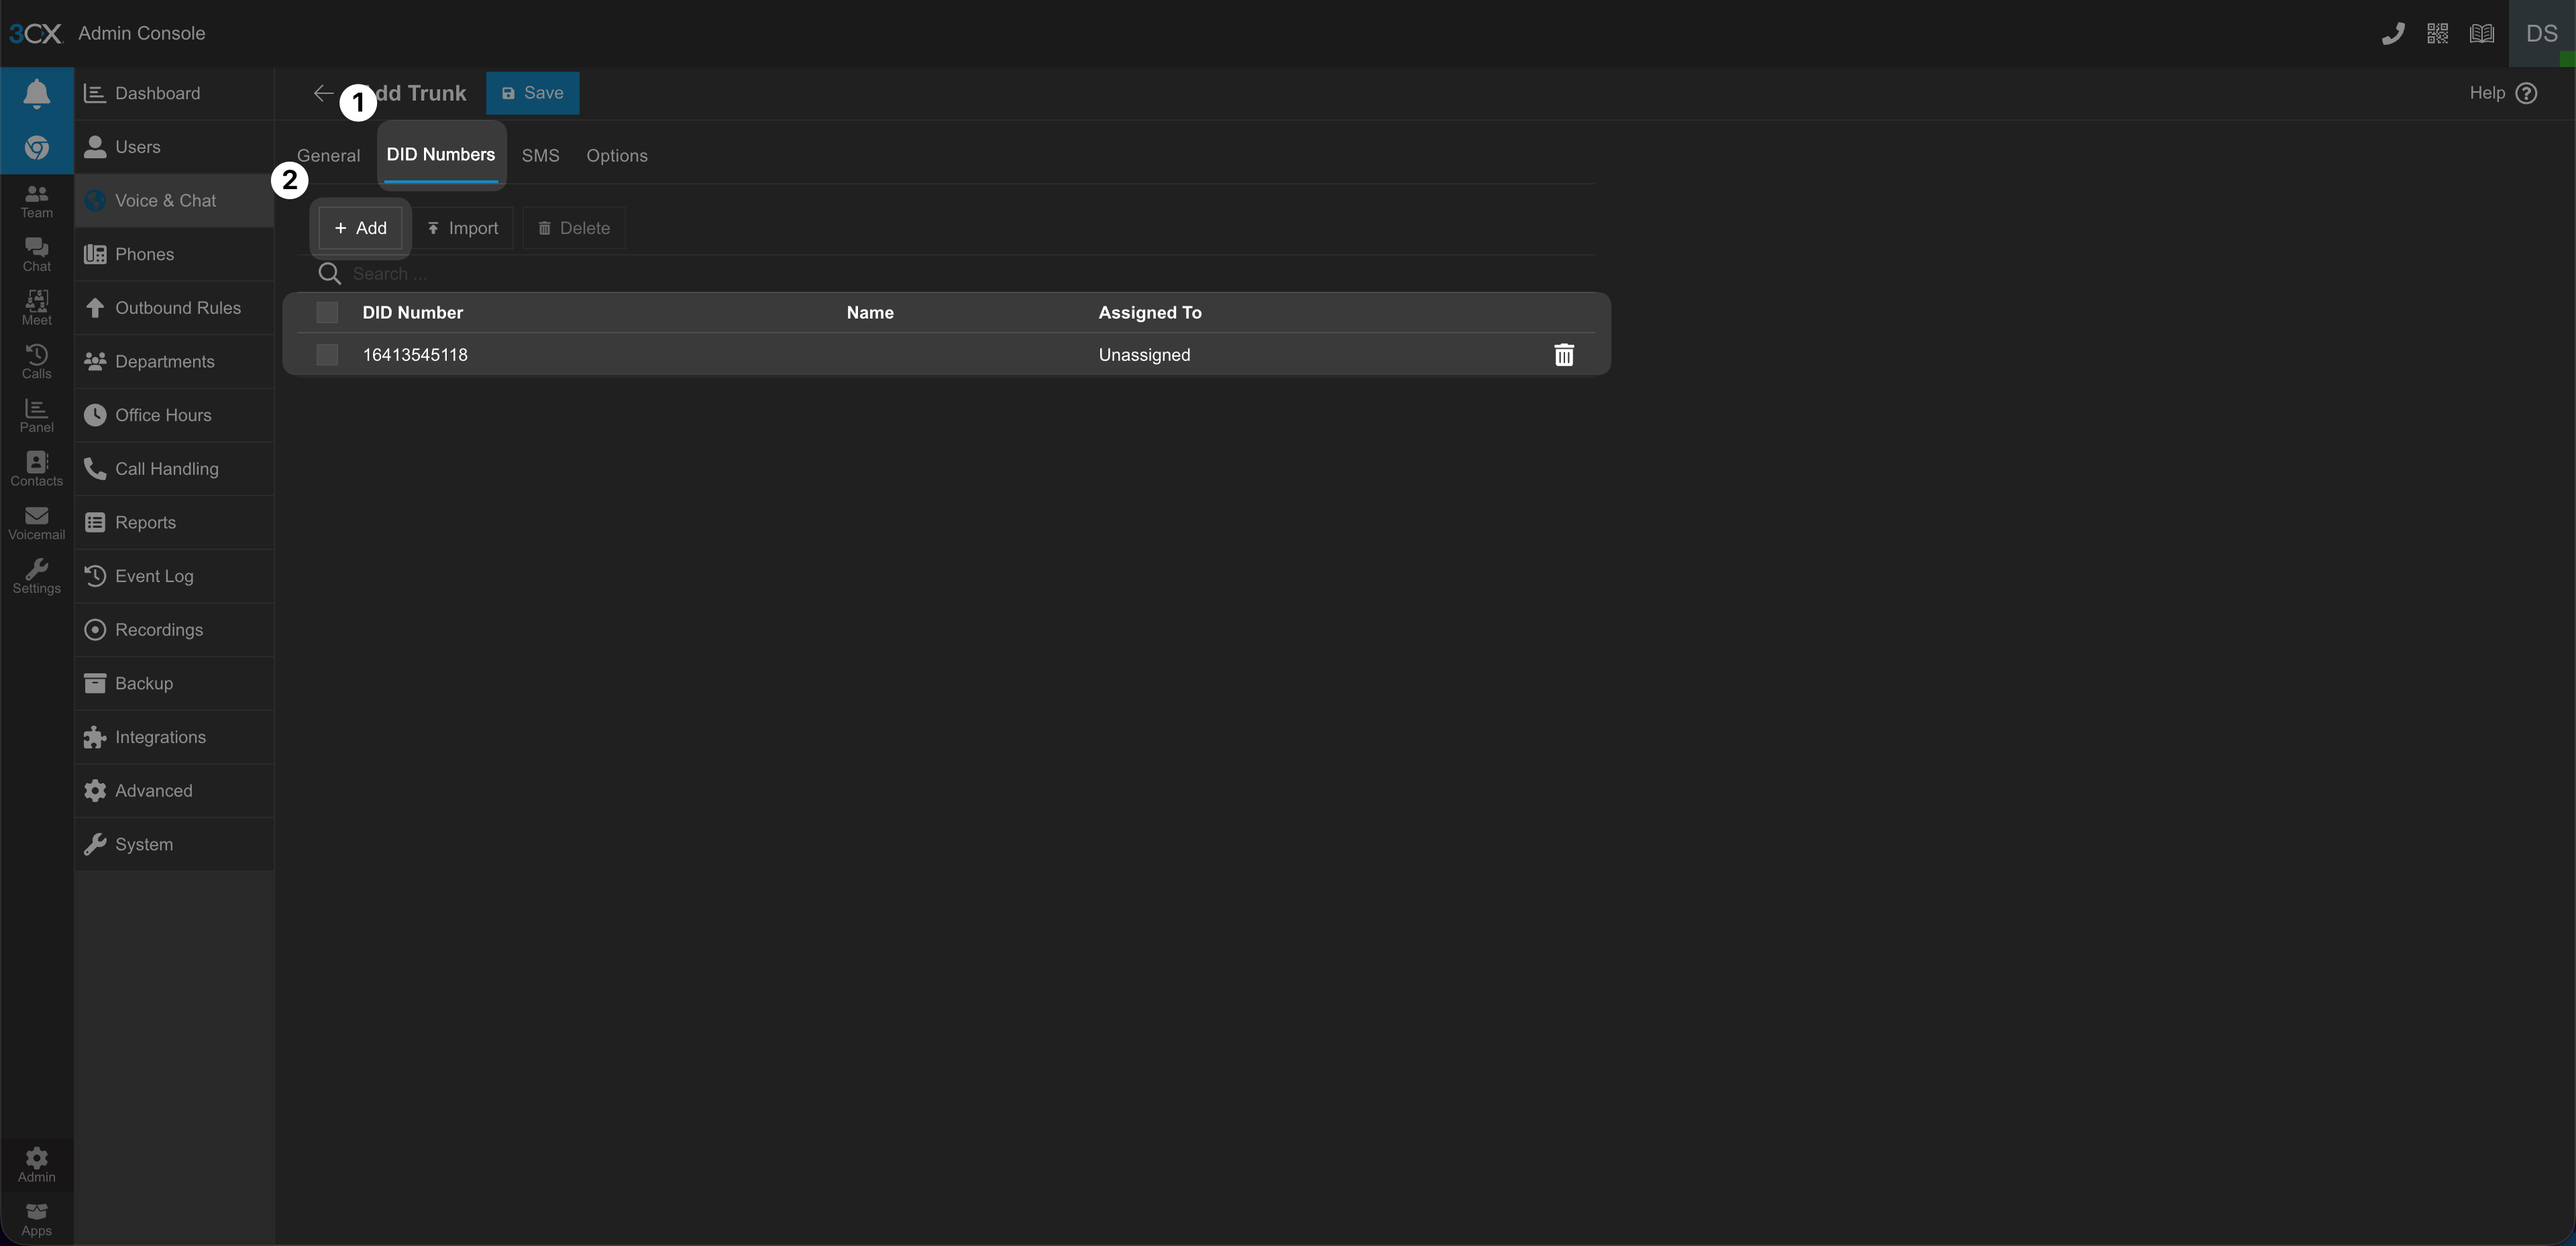This screenshot has width=2576, height=1246.
Task: Click the notifications bell icon
Action: click(36, 93)
